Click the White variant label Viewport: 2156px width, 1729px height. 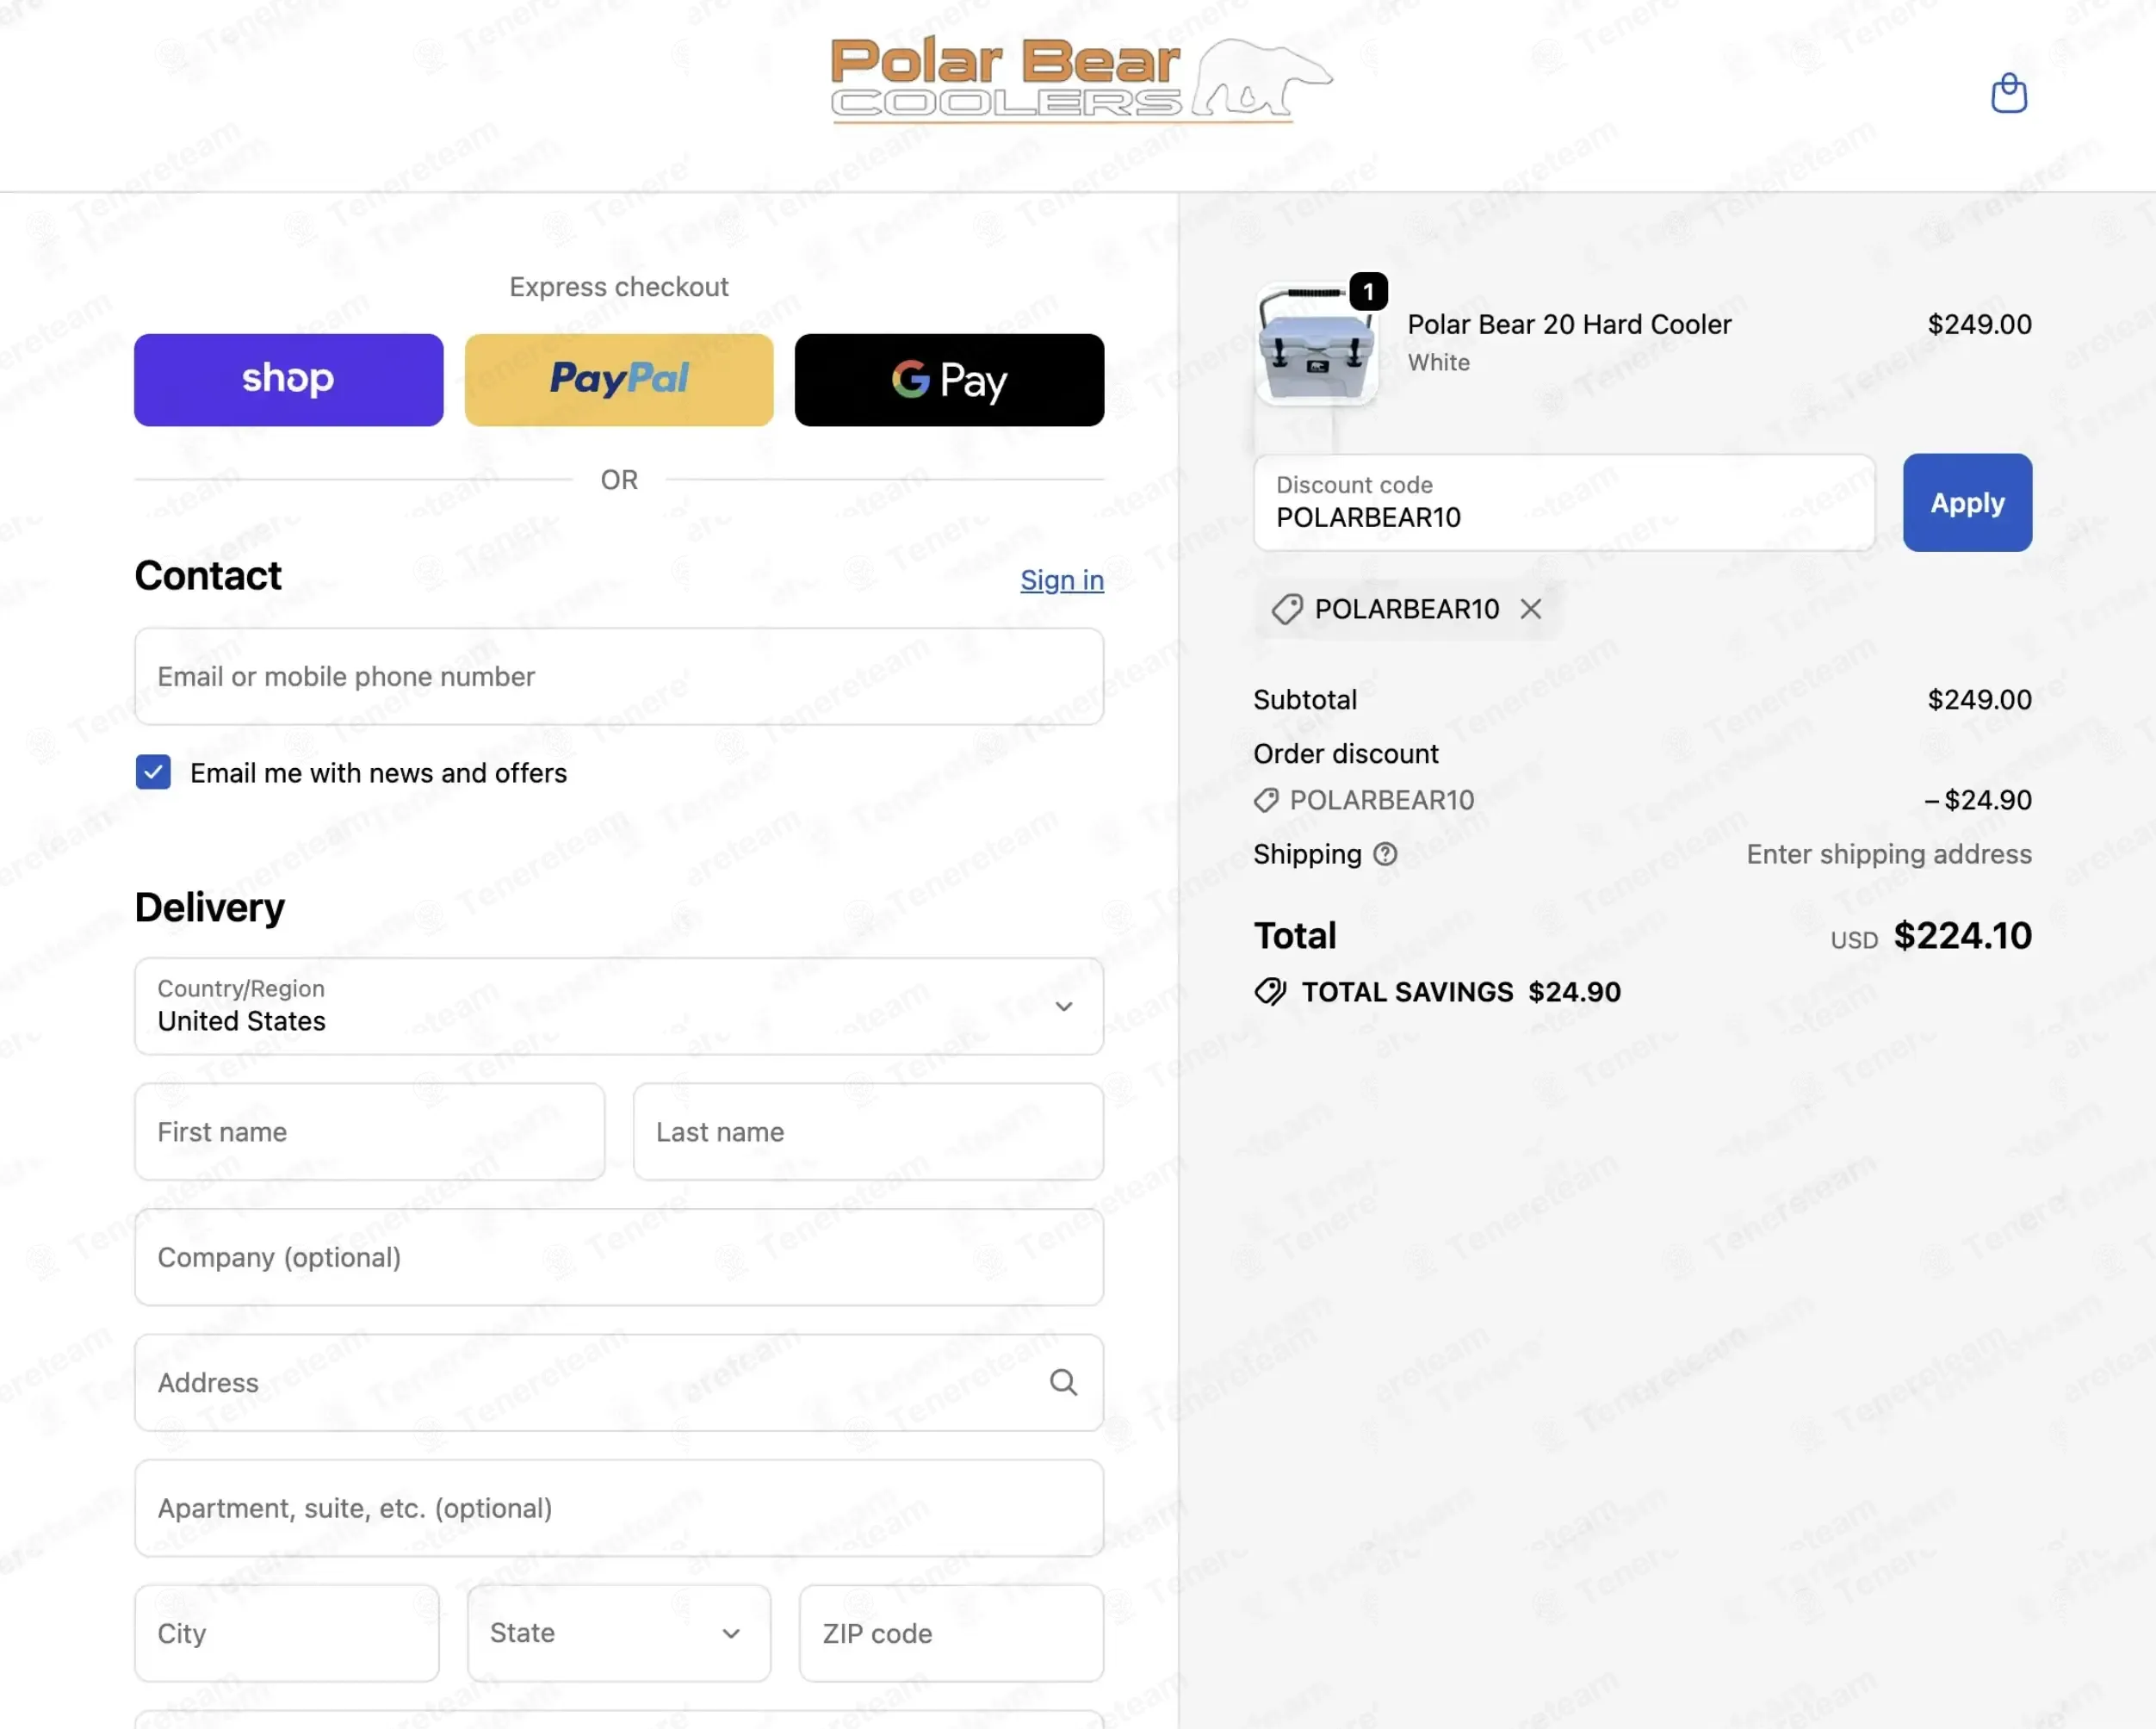click(x=1438, y=362)
